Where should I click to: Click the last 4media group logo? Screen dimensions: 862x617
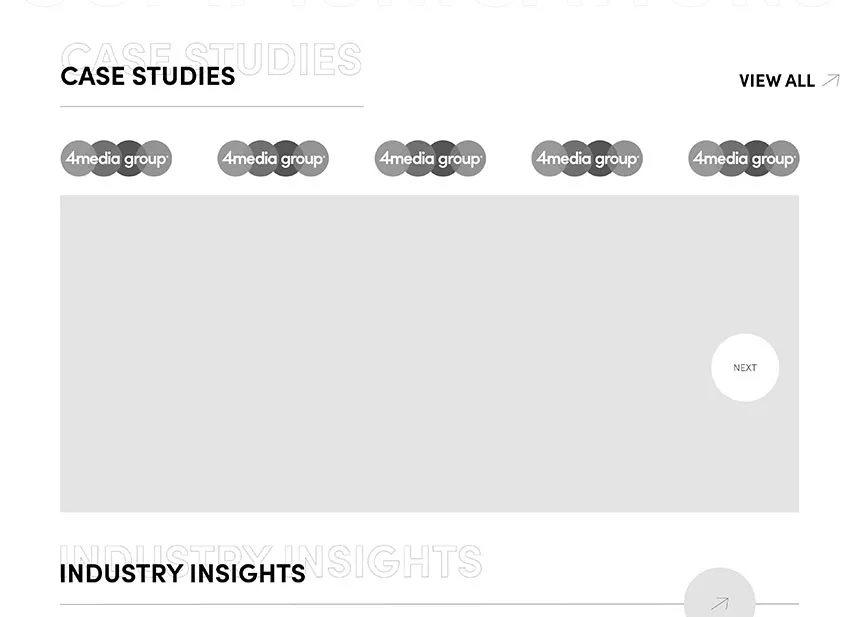coord(744,159)
